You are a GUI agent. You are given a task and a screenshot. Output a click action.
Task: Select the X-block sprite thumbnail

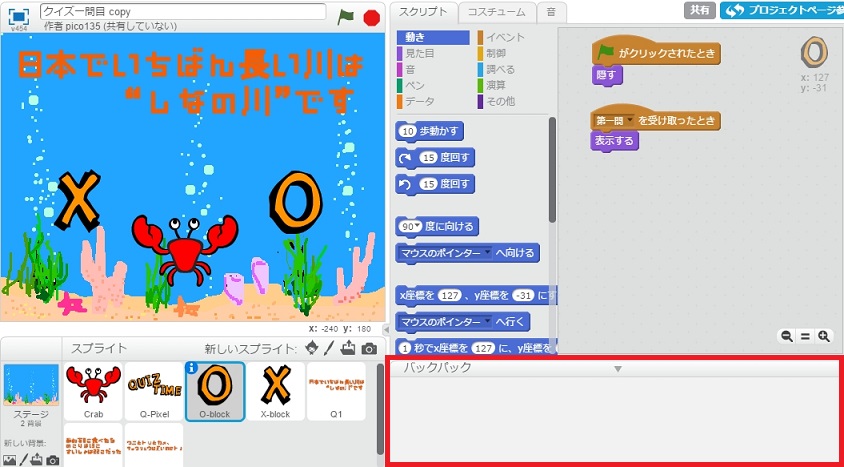click(276, 391)
